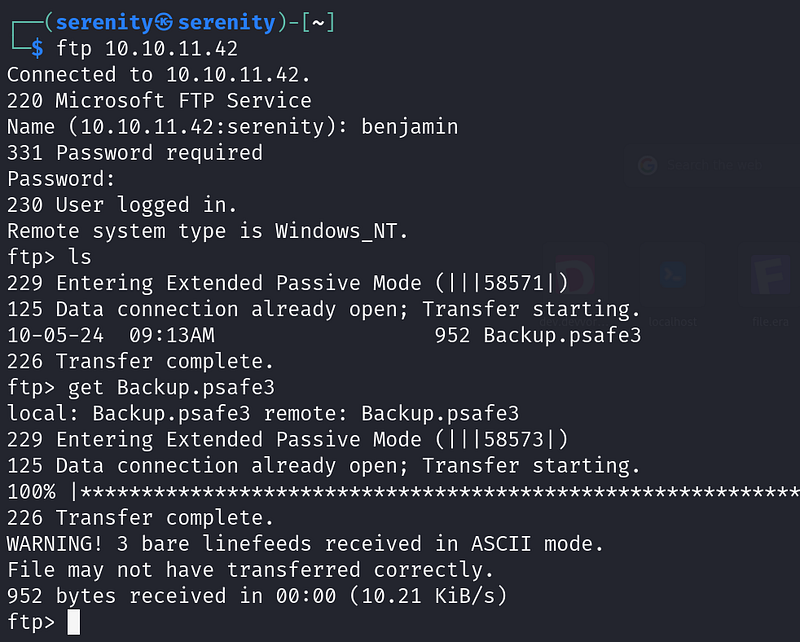Click the Backup.psafe3 filename in the listing
The width and height of the screenshot is (800, 642).
coord(562,336)
